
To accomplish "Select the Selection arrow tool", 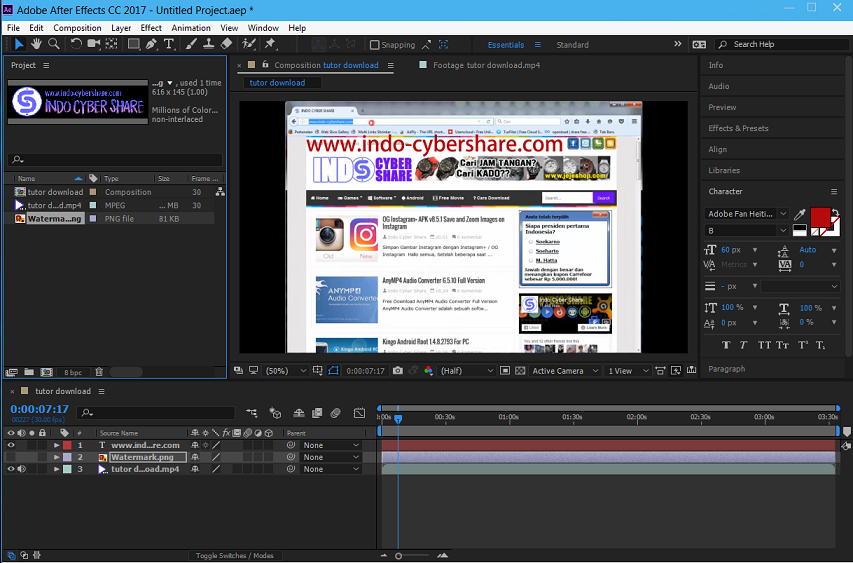I will click(18, 44).
